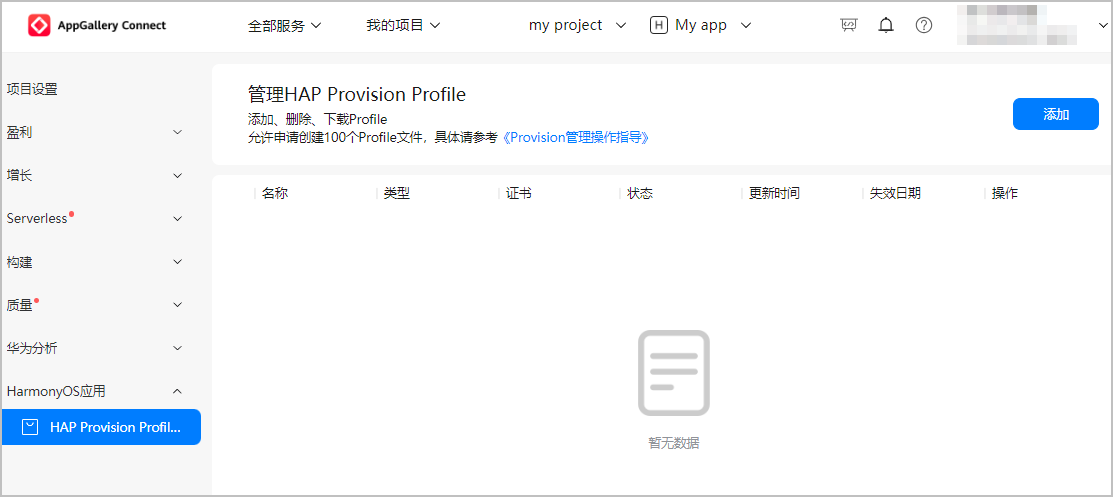
Task: Click the empty-data document icon
Action: 674,373
